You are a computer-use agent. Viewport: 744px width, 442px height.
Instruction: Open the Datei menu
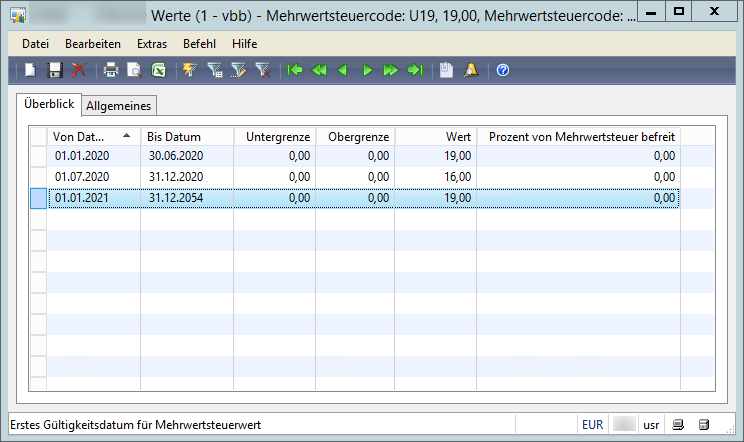(x=36, y=44)
